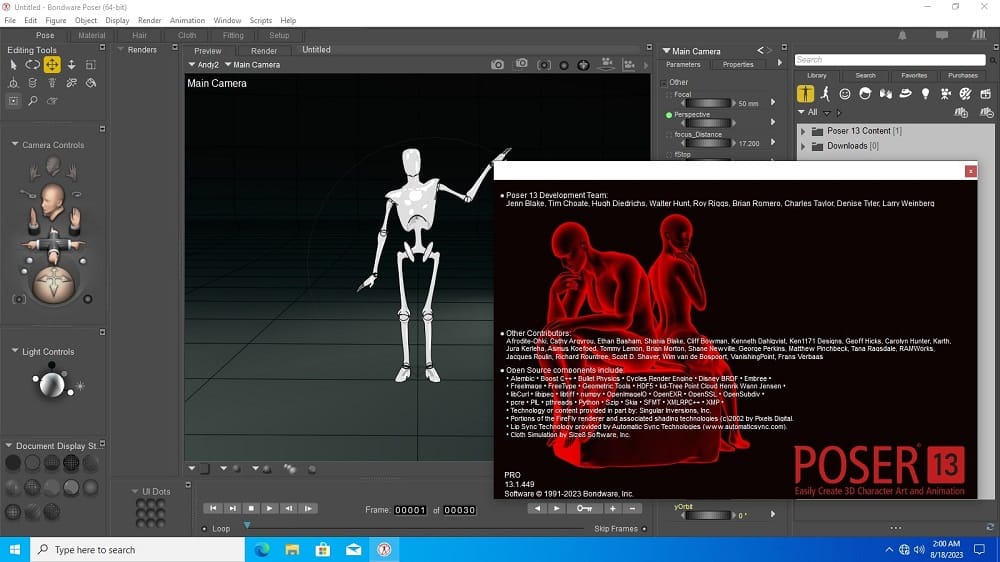Open the Face expressions library category

tap(845, 93)
